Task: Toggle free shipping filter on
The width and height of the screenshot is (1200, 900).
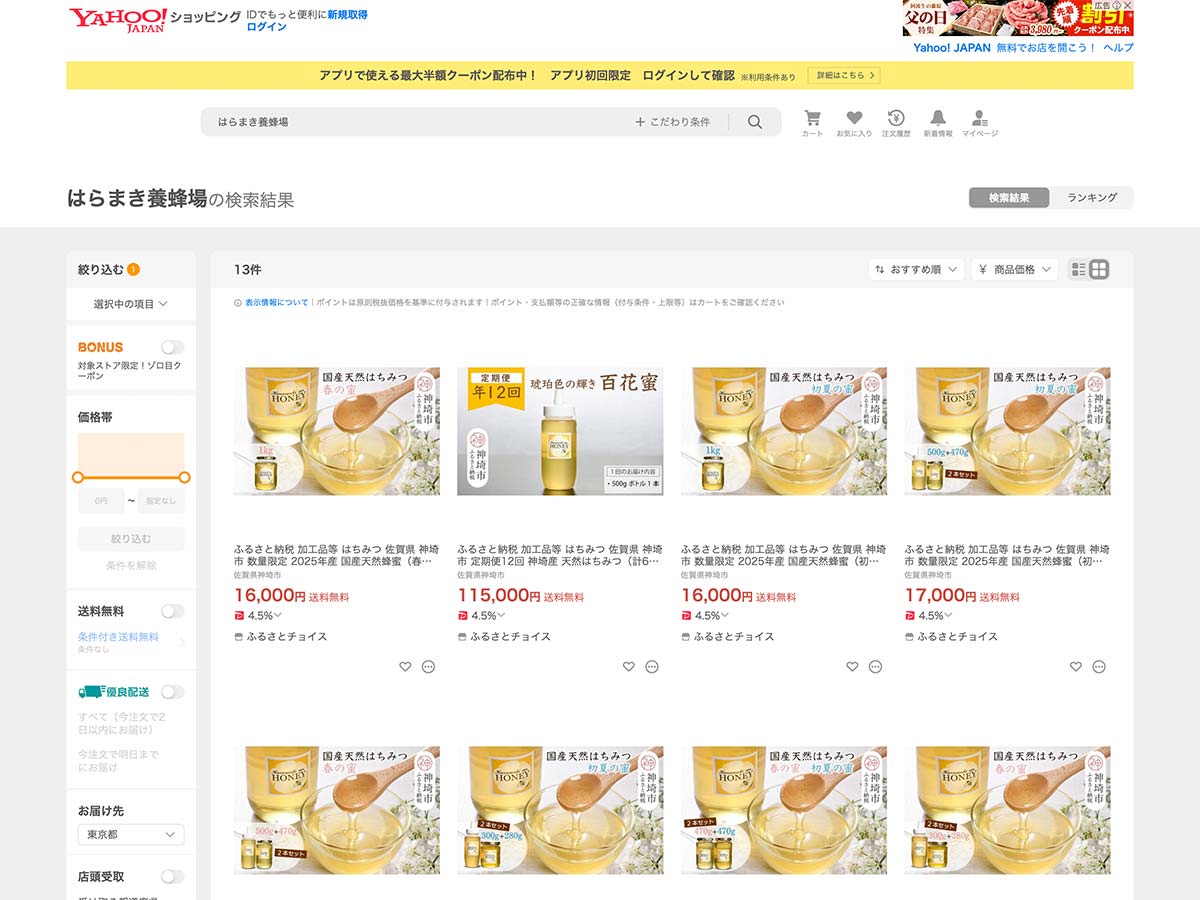Action: [172, 611]
